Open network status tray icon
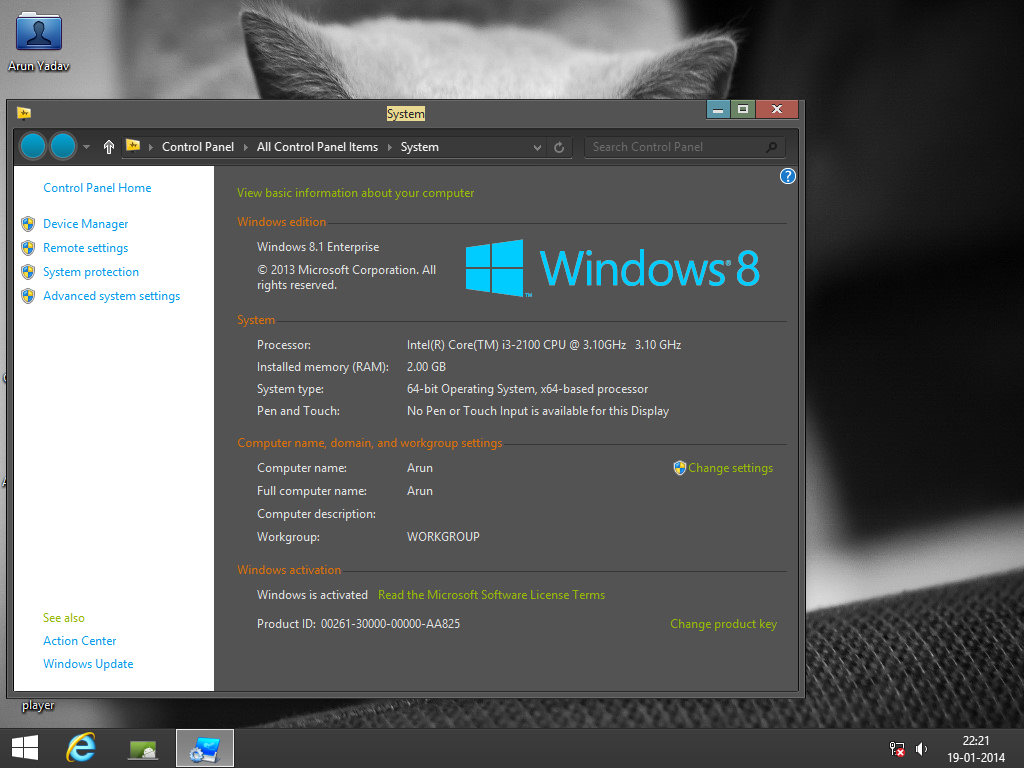 (897, 749)
